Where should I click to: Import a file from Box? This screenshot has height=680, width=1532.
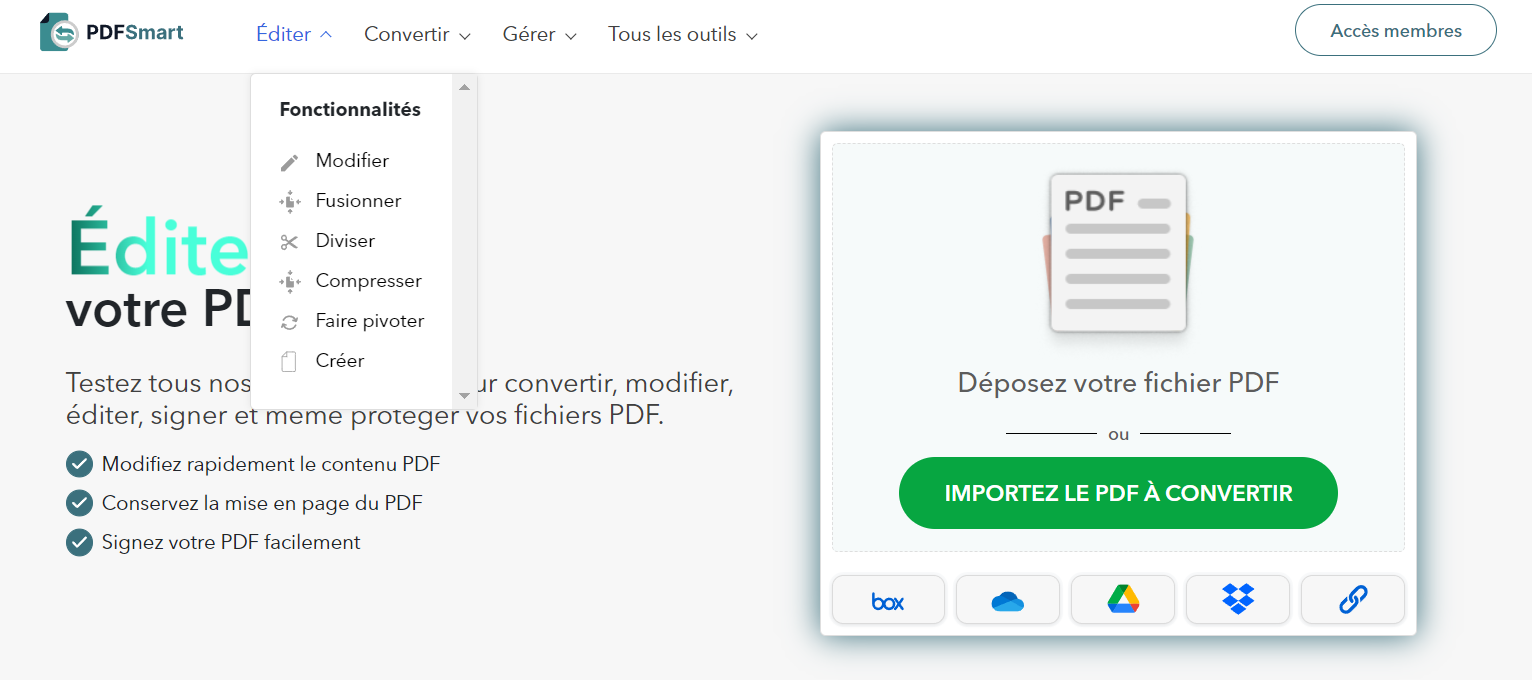point(888,599)
